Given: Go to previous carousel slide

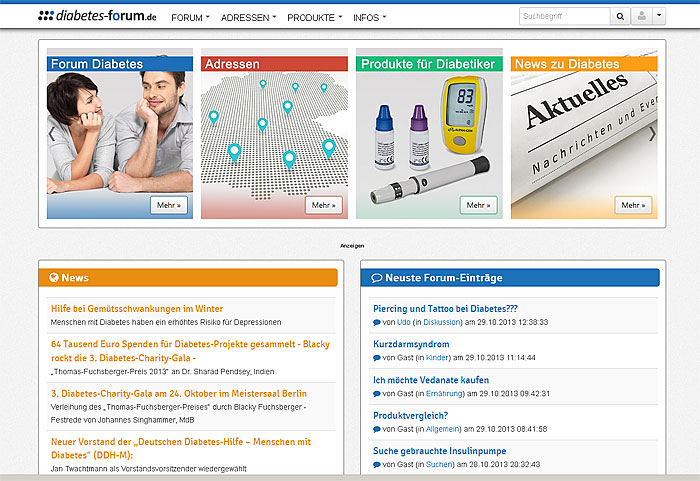Looking at the screenshot, I should pos(52,133).
